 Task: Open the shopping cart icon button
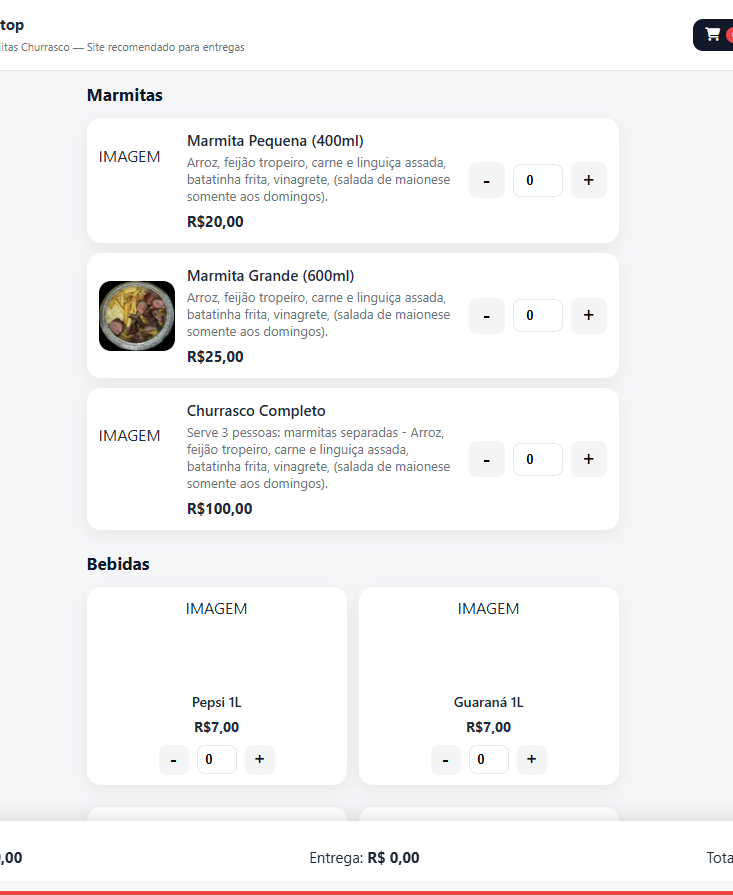(714, 34)
